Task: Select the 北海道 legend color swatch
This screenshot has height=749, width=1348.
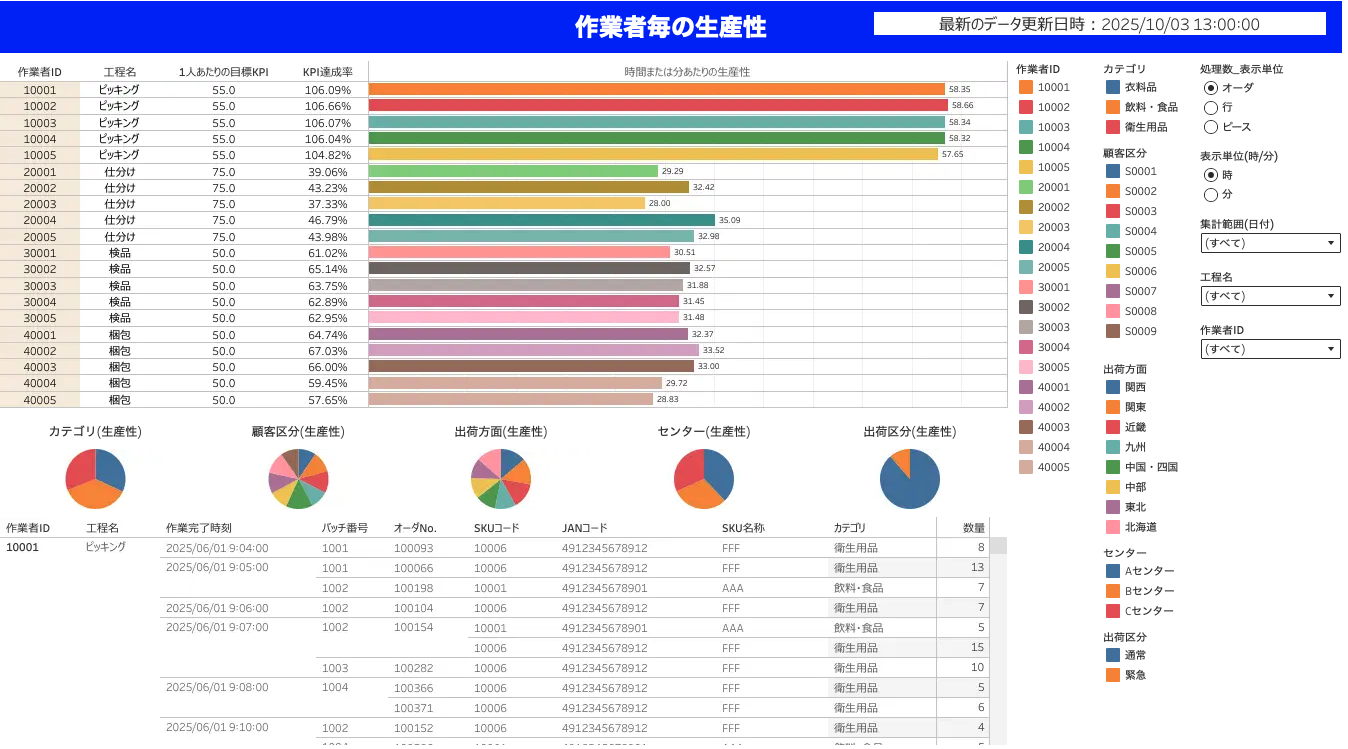Action: tap(1113, 527)
